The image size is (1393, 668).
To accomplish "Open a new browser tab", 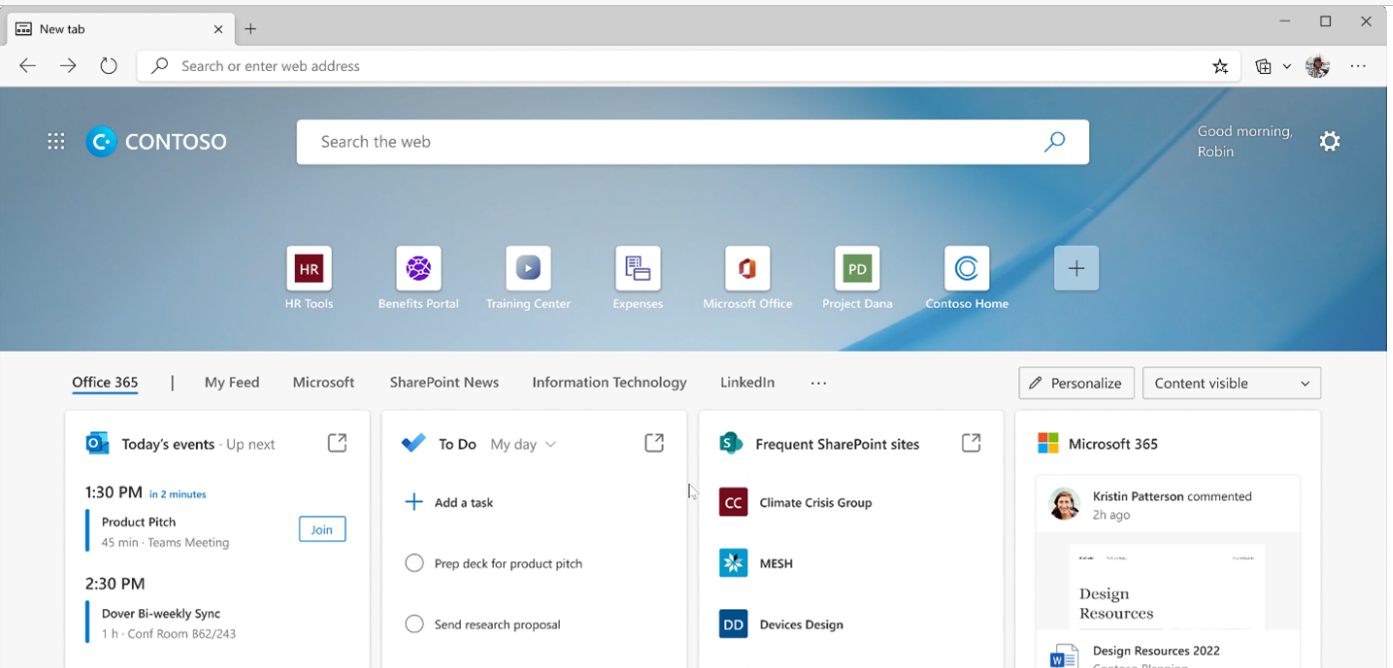I will pos(250,29).
